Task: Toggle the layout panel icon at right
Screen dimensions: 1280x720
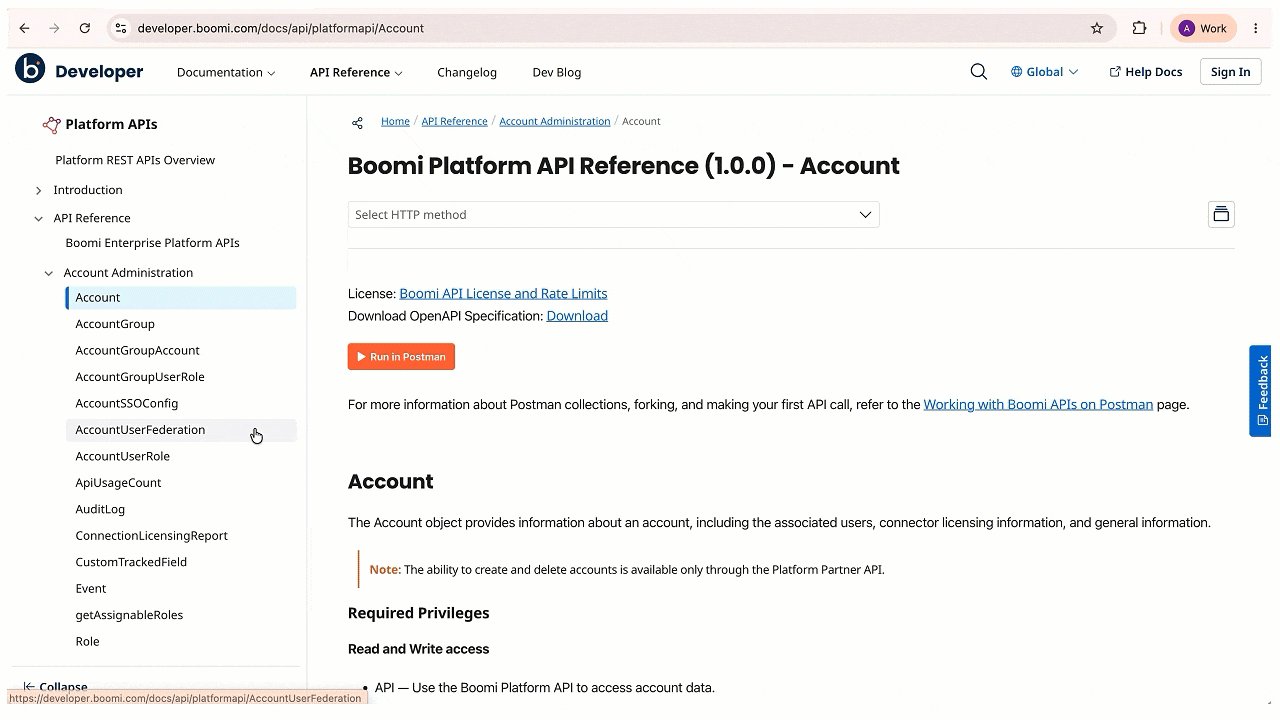Action: 1221,214
